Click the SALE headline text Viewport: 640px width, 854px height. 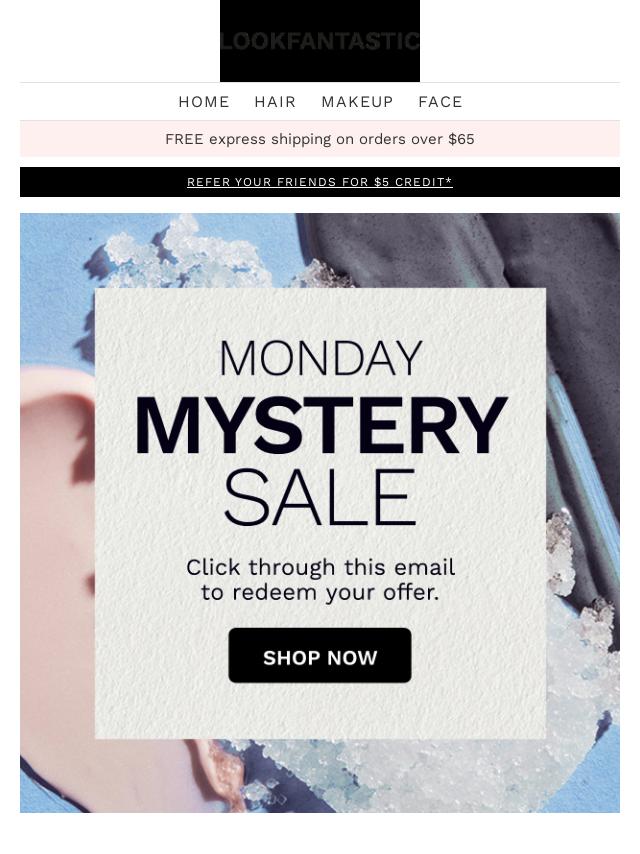320,497
